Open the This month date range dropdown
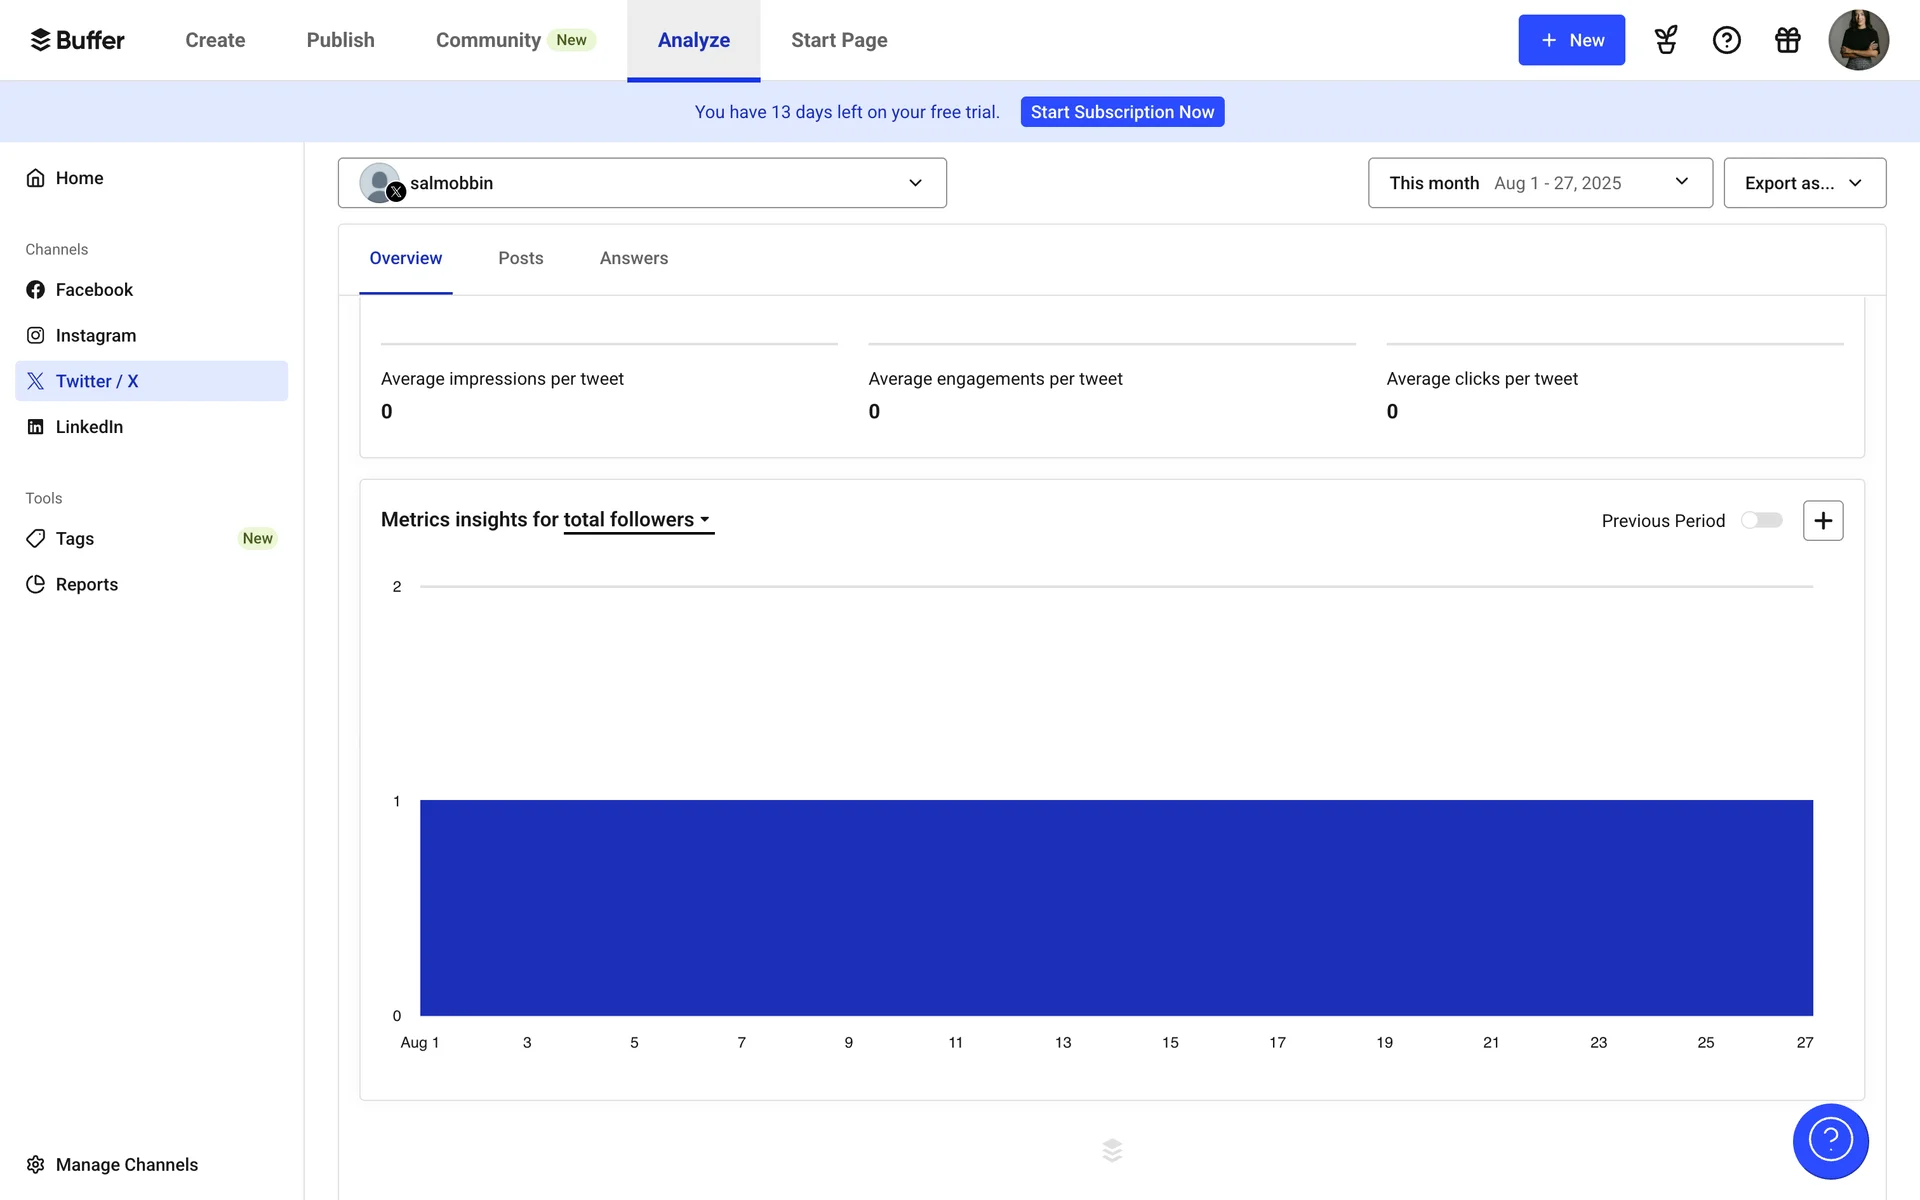The width and height of the screenshot is (1920, 1200). click(x=1539, y=183)
